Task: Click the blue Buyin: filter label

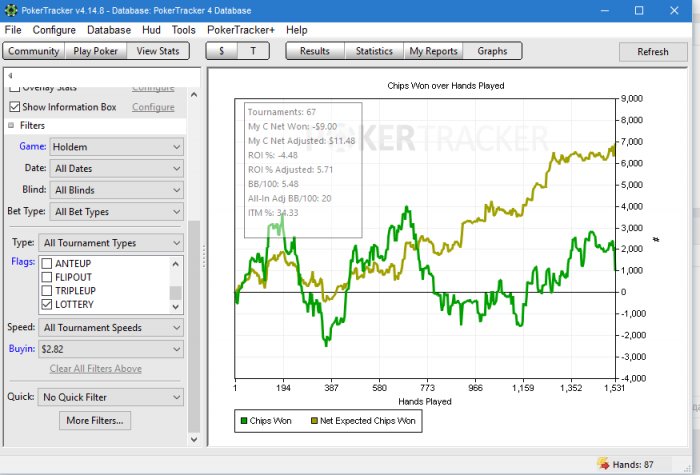Action: pos(22,348)
